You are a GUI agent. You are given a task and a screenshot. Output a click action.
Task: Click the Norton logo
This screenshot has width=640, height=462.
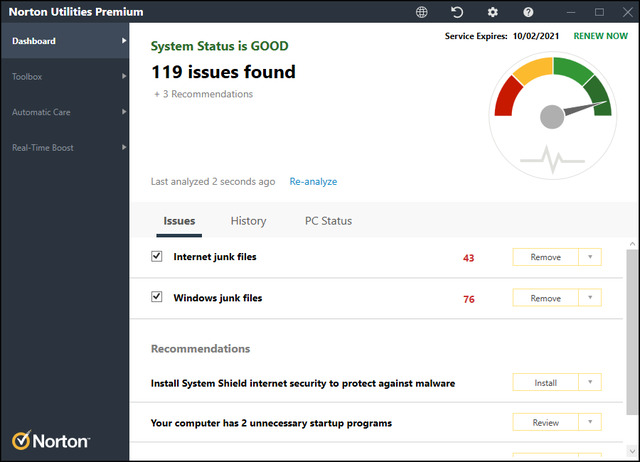pyautogui.click(x=51, y=440)
